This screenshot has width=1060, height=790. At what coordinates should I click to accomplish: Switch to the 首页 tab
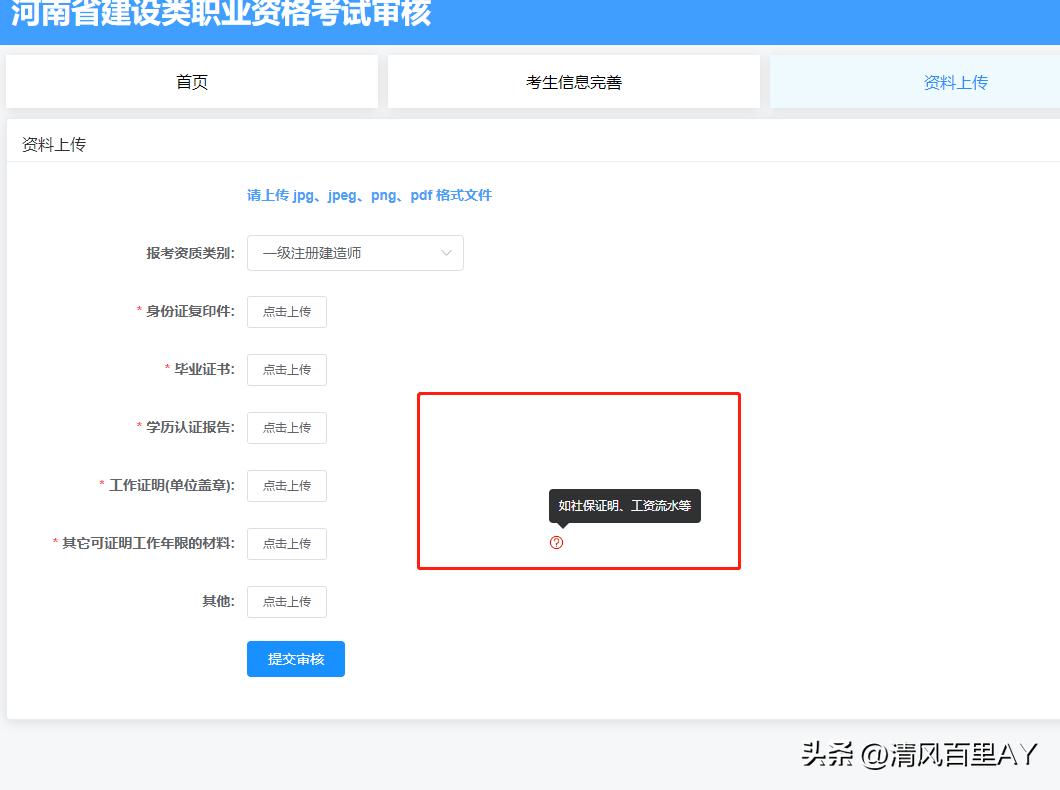(192, 82)
